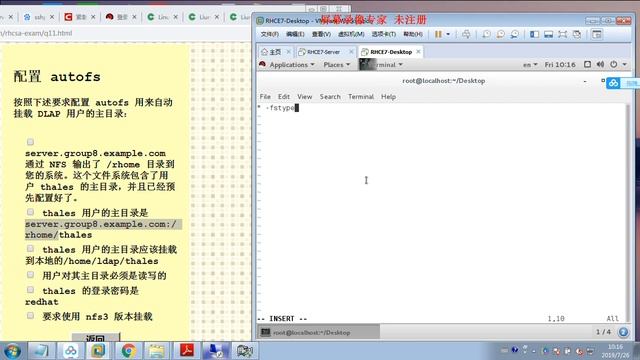
Task: Click the thumbnail bar view icon
Action: [x=549, y=34]
